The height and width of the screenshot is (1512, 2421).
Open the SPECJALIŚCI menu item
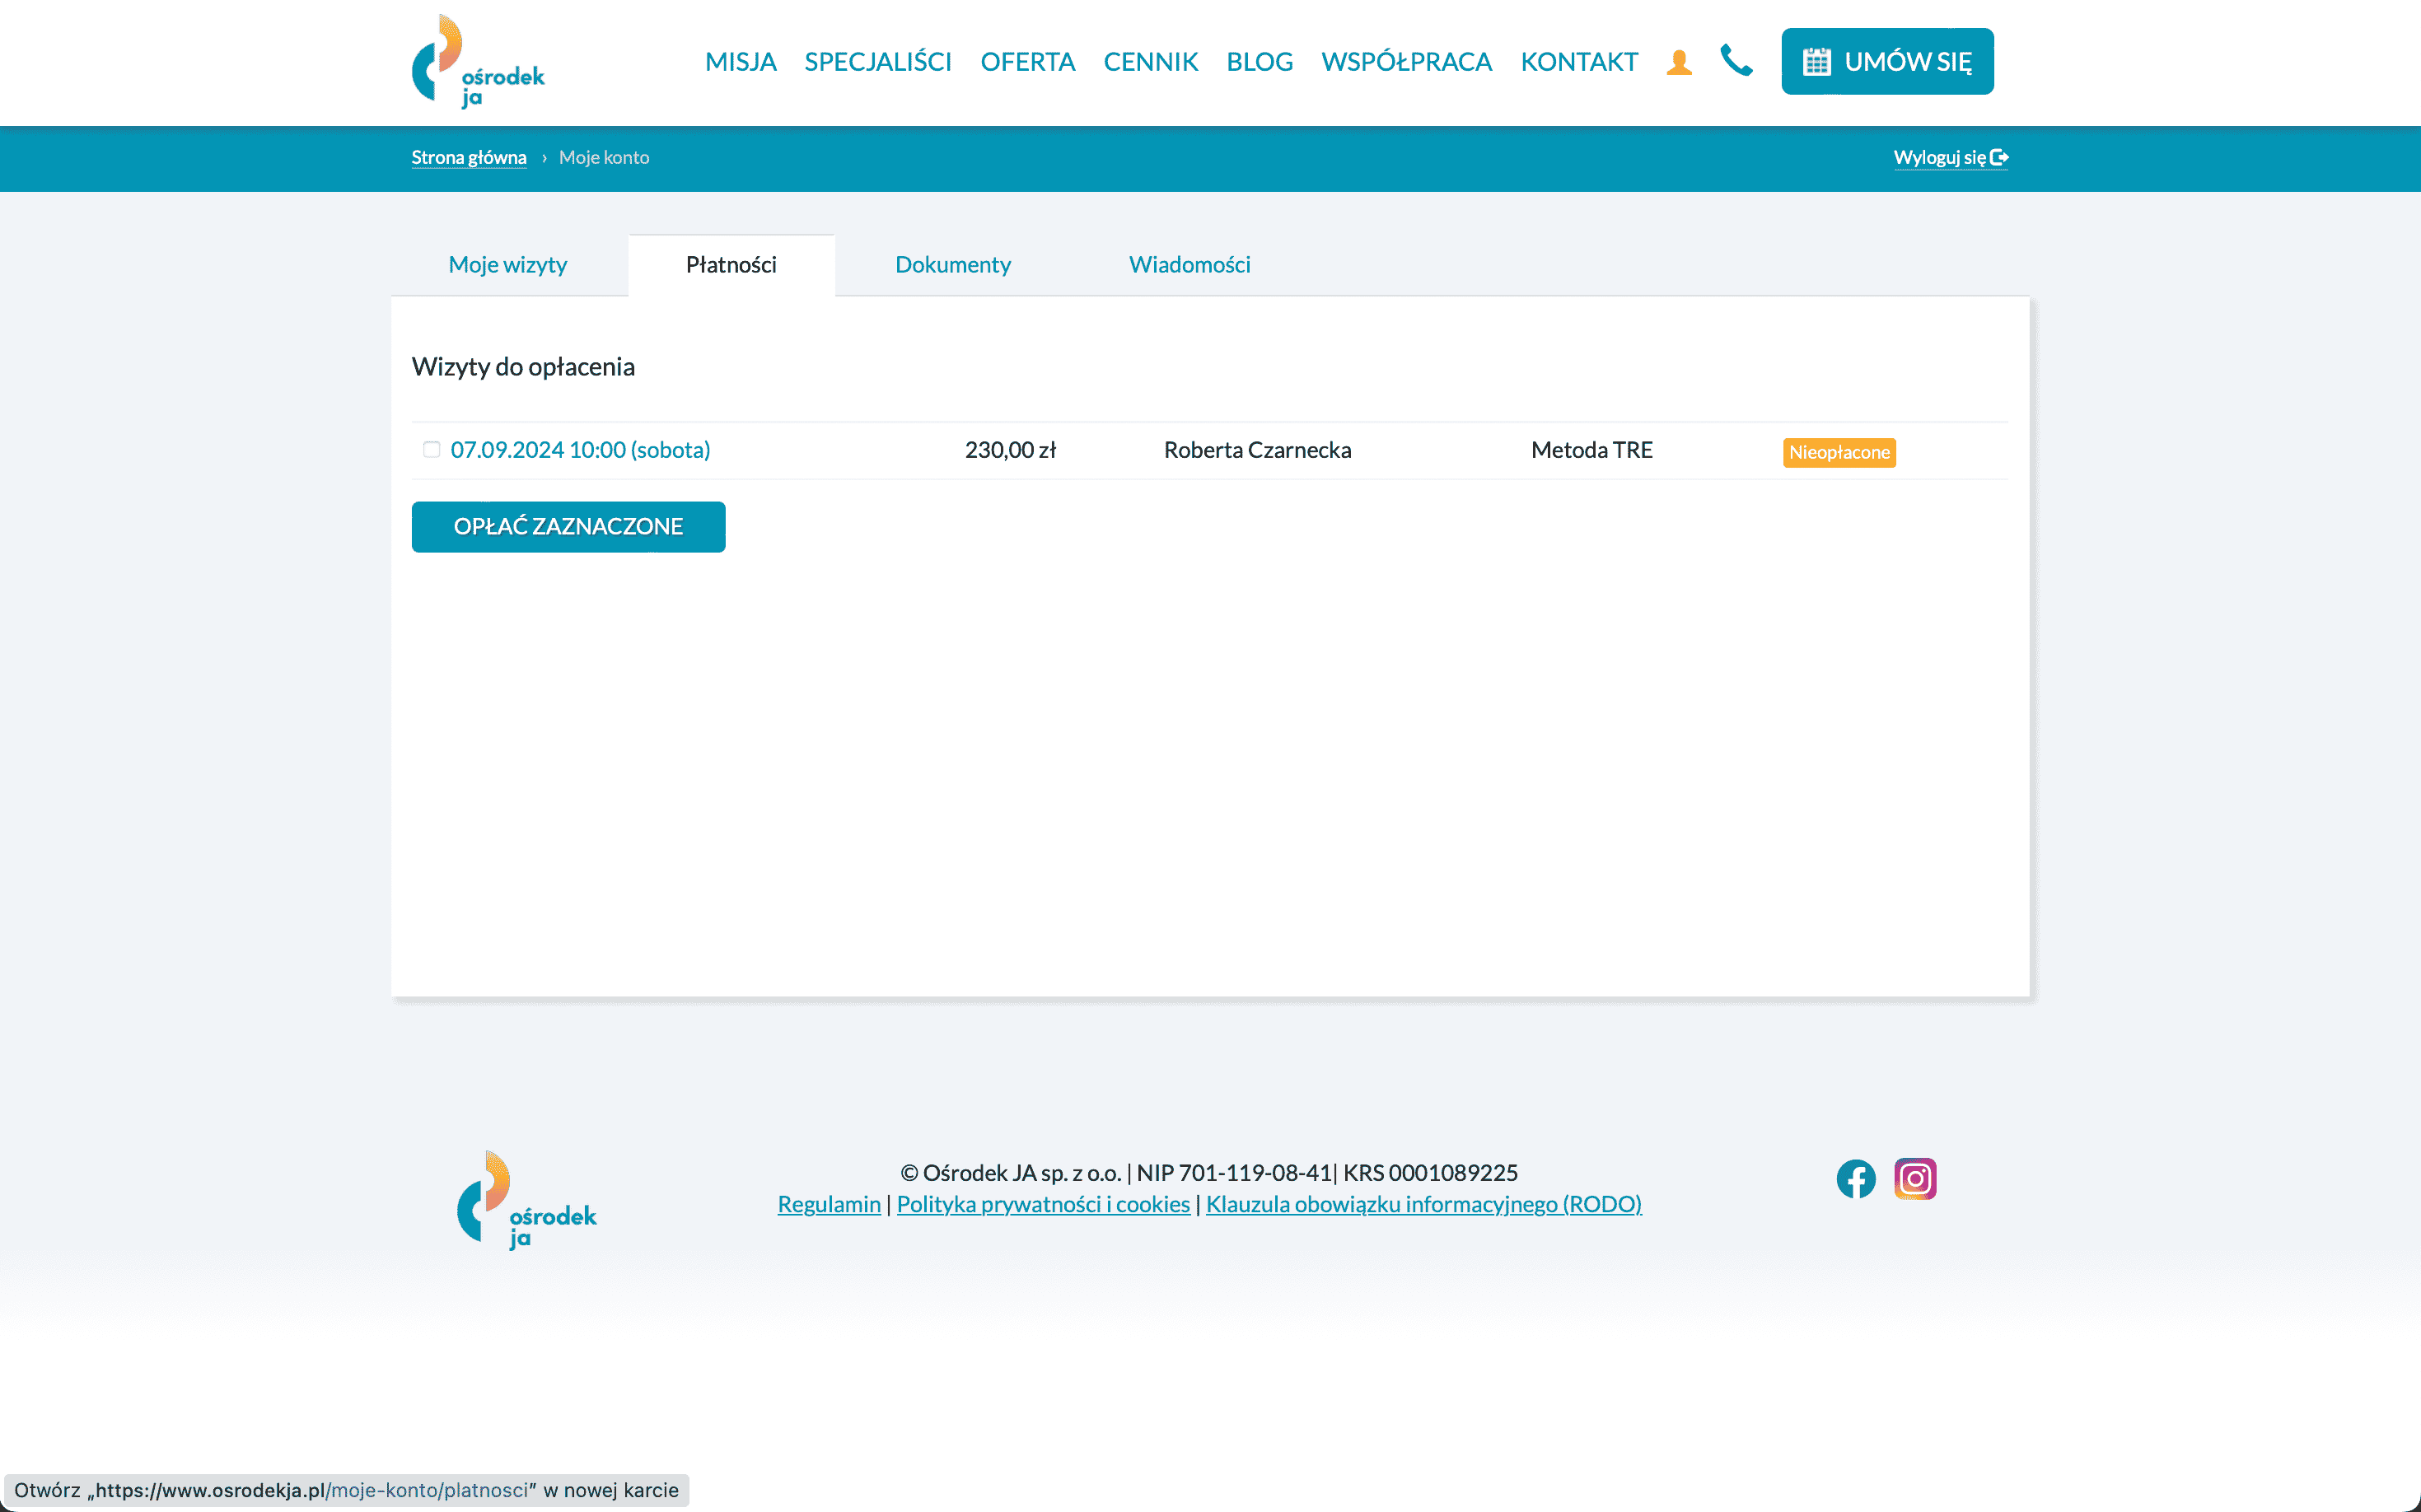point(877,62)
